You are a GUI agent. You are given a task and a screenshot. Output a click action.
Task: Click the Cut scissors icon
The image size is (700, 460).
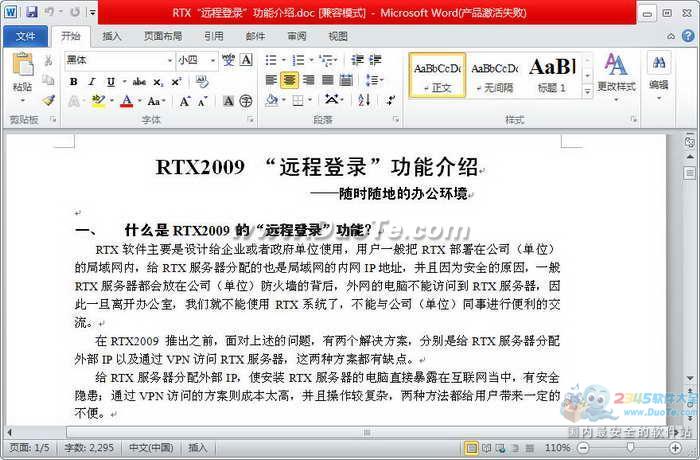pyautogui.click(x=48, y=60)
